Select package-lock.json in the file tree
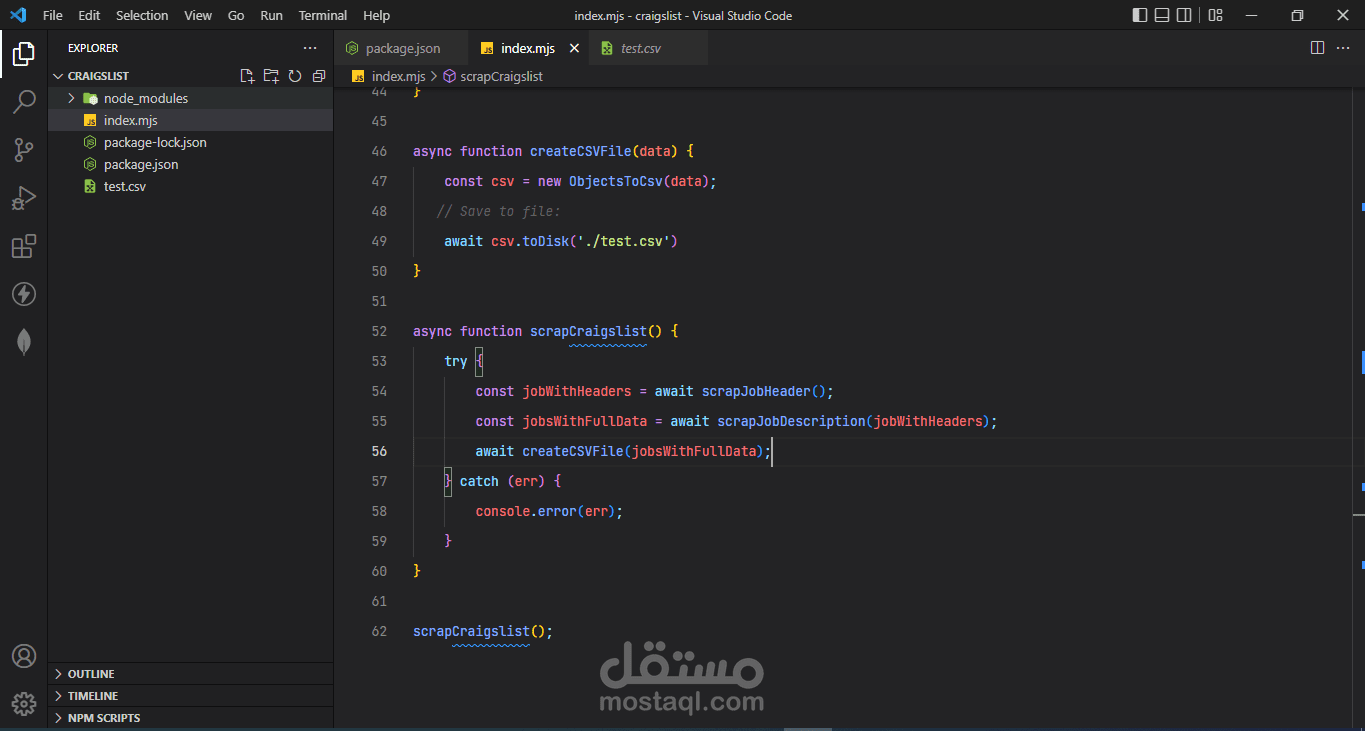The height and width of the screenshot is (731, 1365). tap(190, 142)
